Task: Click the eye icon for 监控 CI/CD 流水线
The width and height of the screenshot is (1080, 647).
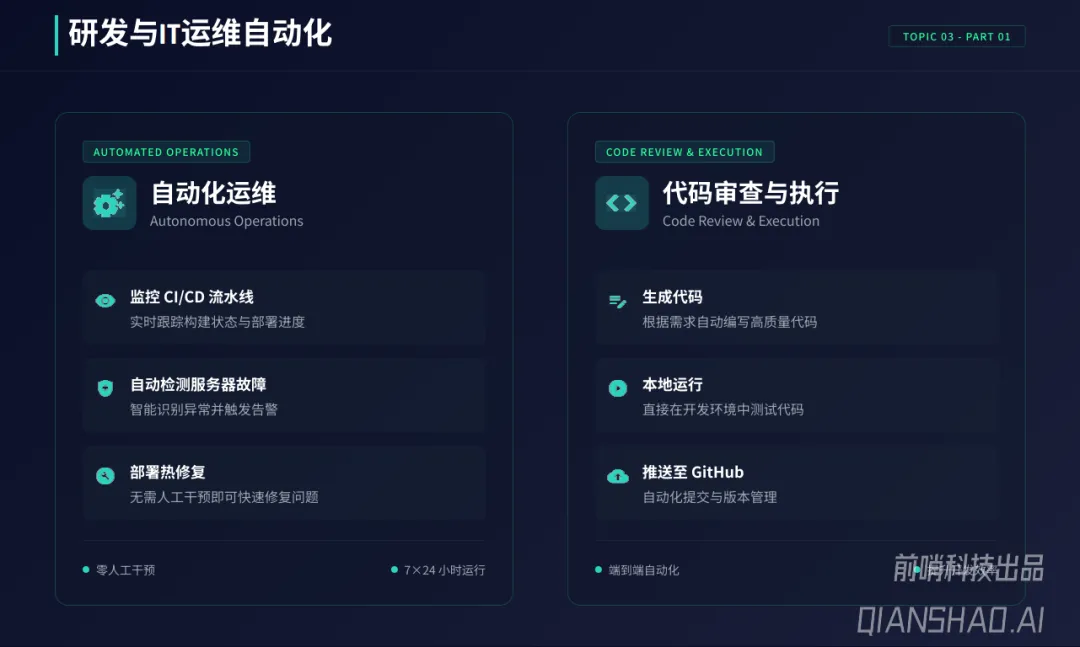Action: [105, 300]
